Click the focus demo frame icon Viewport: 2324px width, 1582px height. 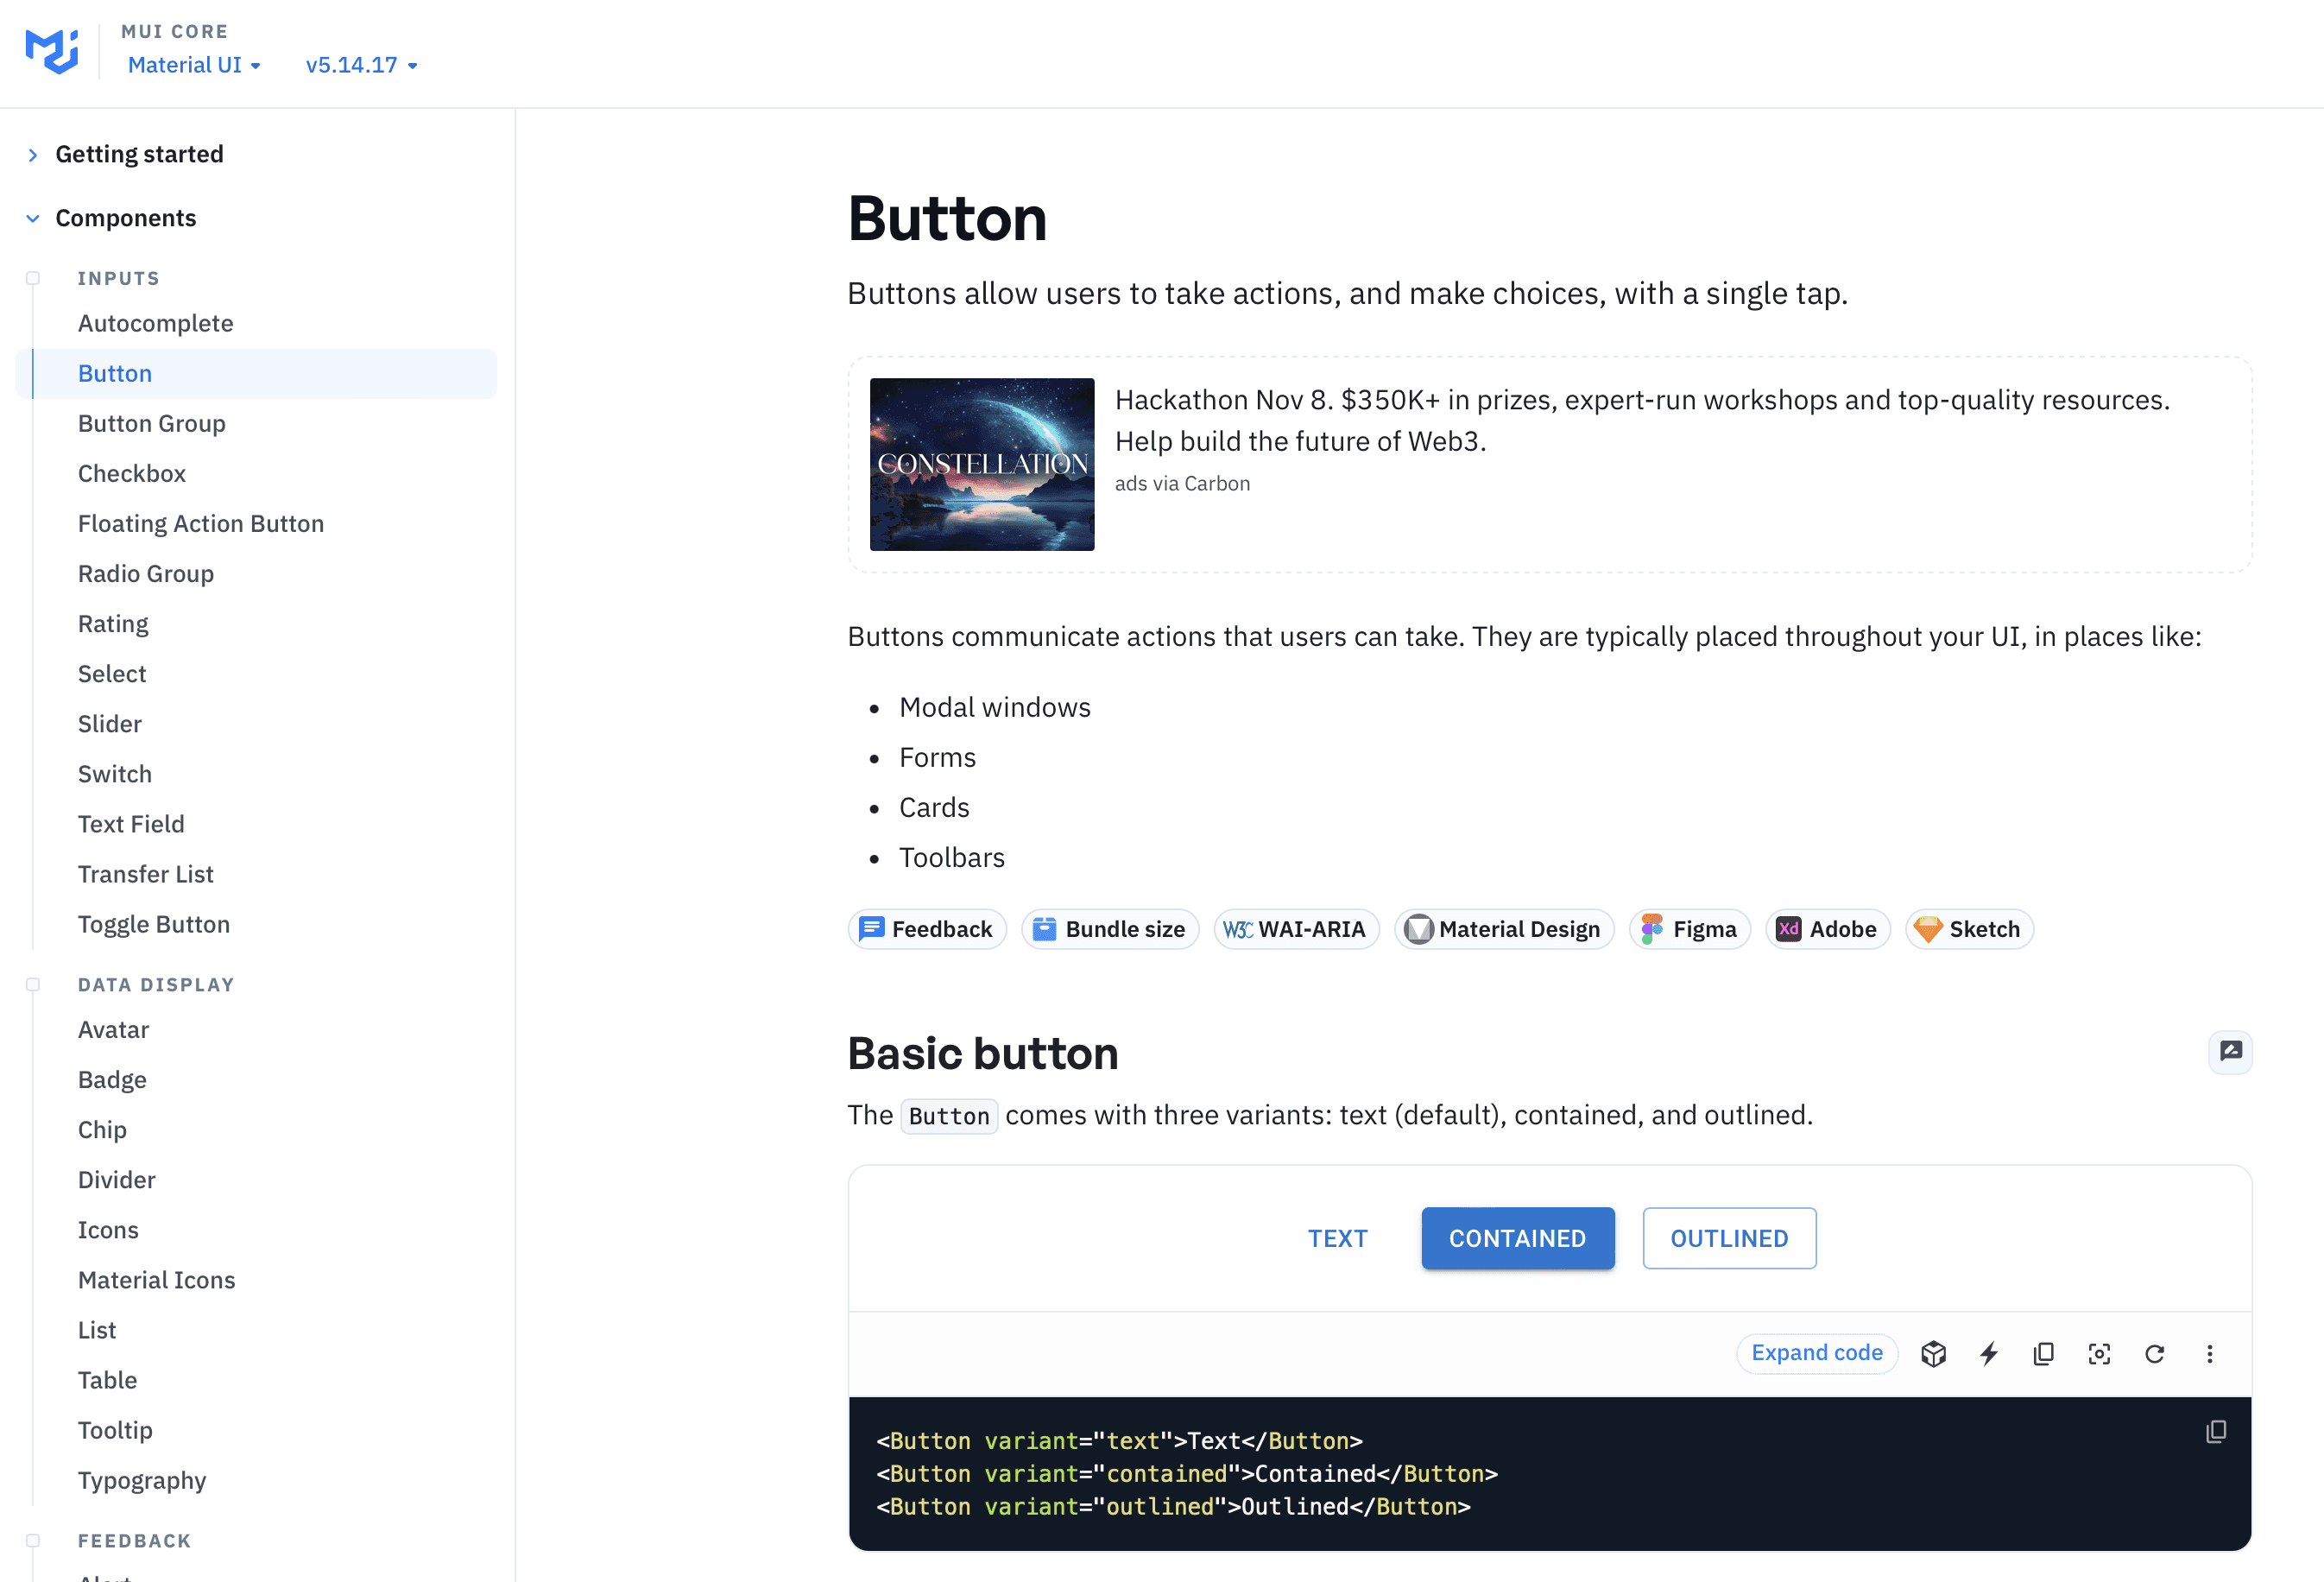click(x=2099, y=1353)
